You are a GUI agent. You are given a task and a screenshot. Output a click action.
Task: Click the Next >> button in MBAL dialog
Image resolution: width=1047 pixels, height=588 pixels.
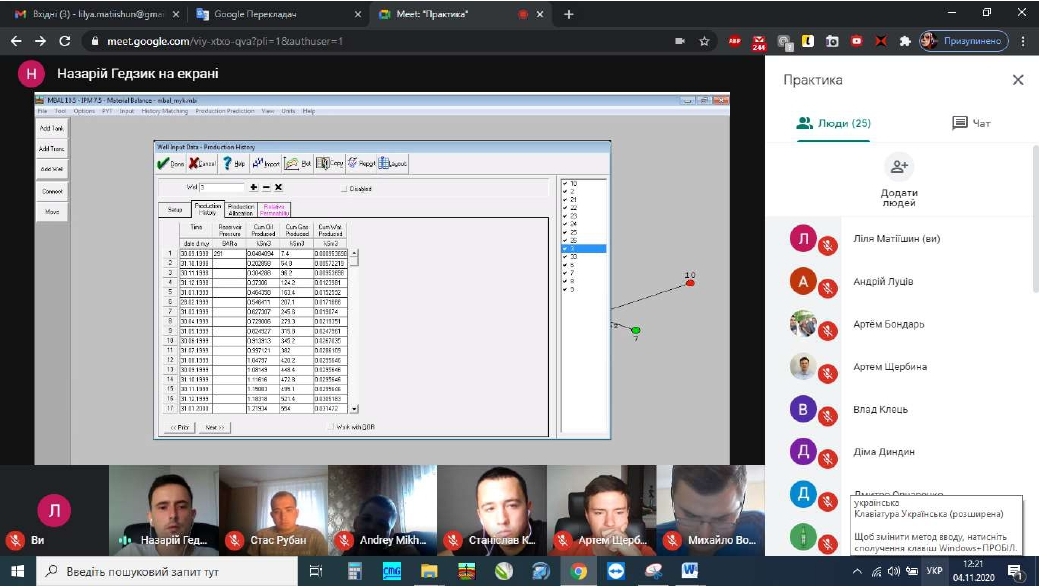[214, 427]
